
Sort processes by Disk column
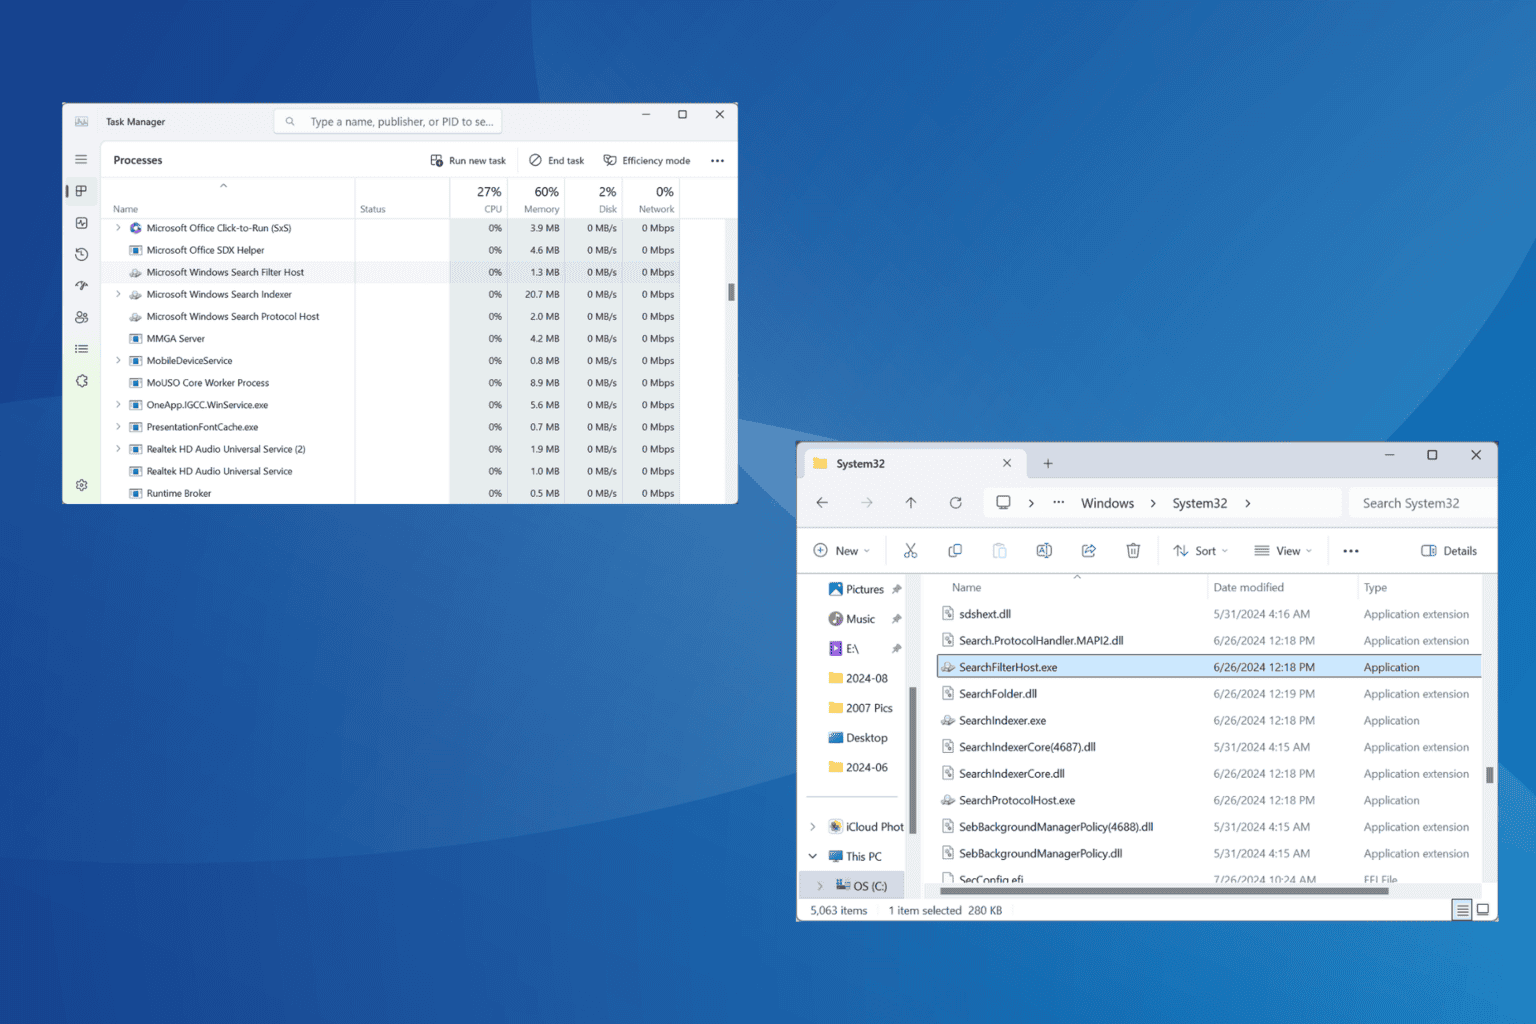click(593, 198)
